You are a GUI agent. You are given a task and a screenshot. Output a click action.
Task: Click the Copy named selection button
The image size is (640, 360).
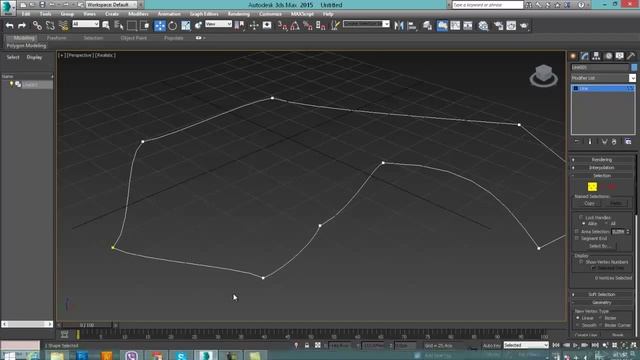pyautogui.click(x=589, y=203)
